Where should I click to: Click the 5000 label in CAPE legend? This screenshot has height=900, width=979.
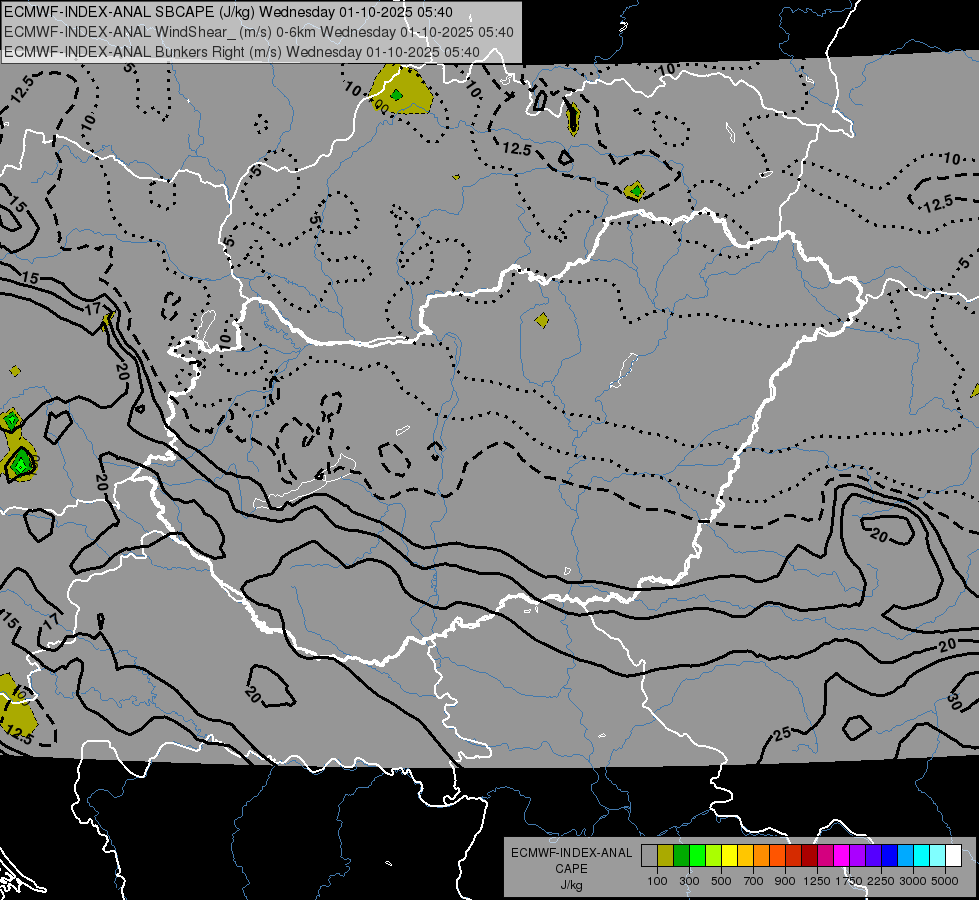pyautogui.click(x=945, y=881)
